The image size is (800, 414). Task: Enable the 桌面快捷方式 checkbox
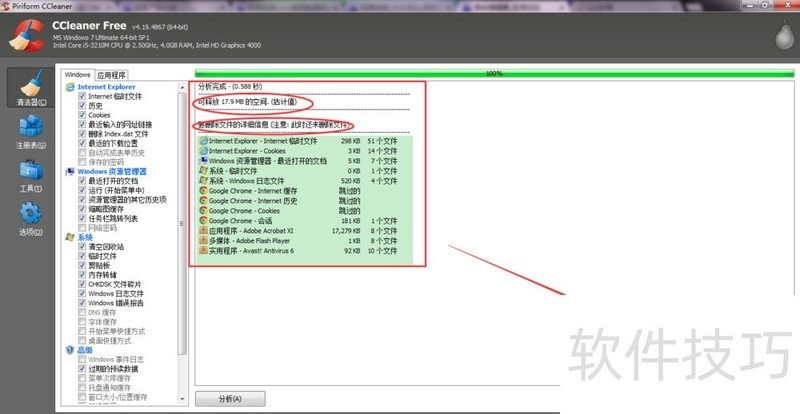82,340
